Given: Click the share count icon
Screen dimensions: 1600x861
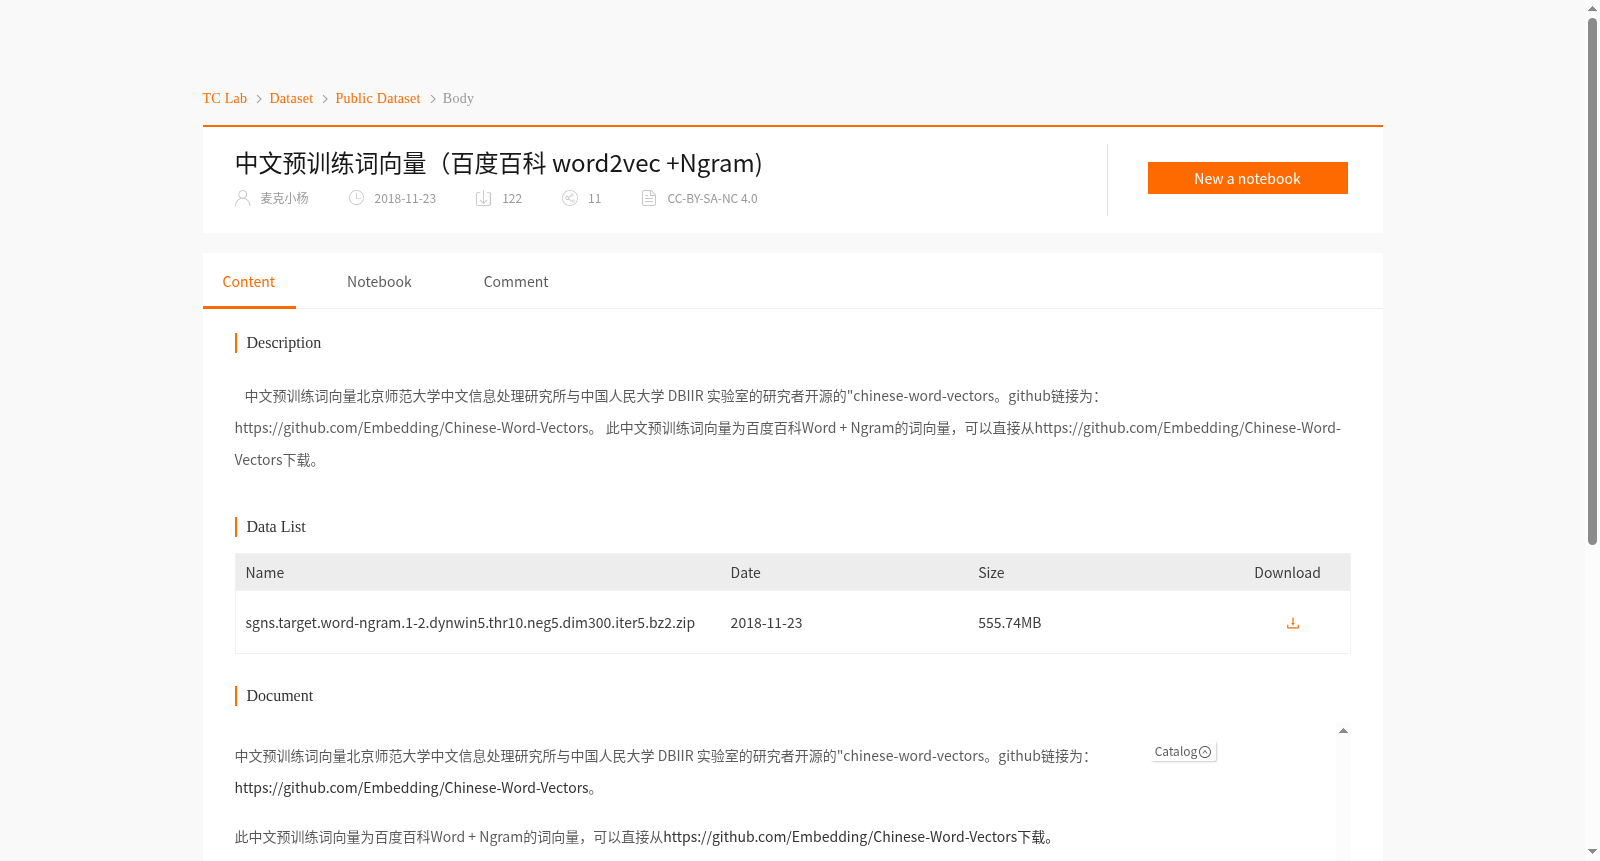Looking at the screenshot, I should click(570, 198).
